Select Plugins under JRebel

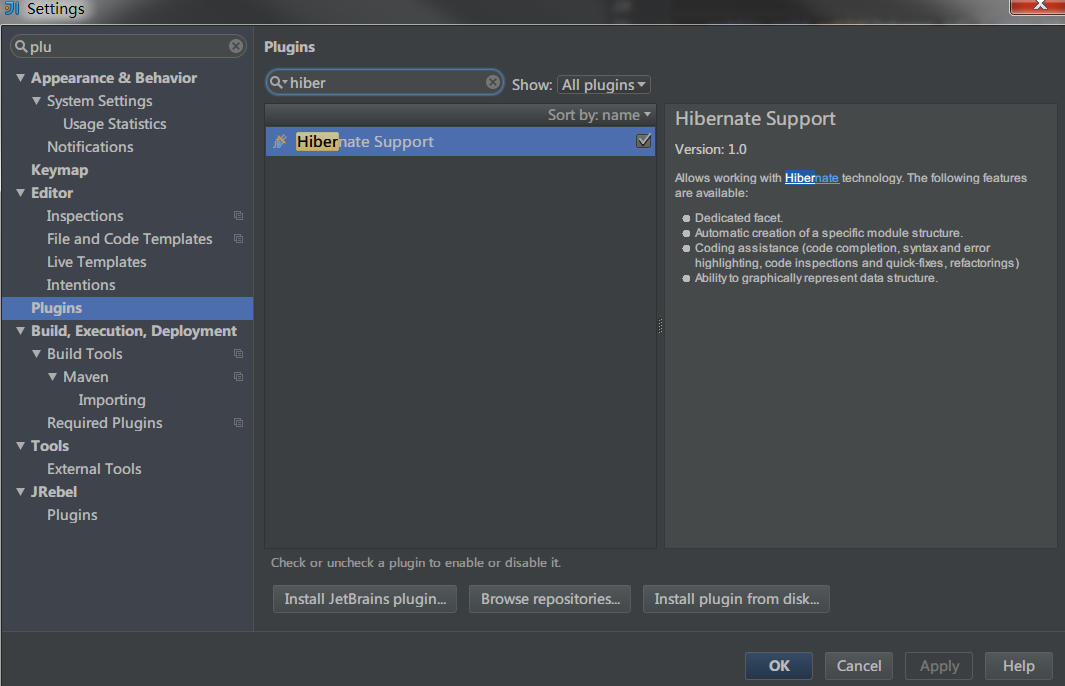72,515
